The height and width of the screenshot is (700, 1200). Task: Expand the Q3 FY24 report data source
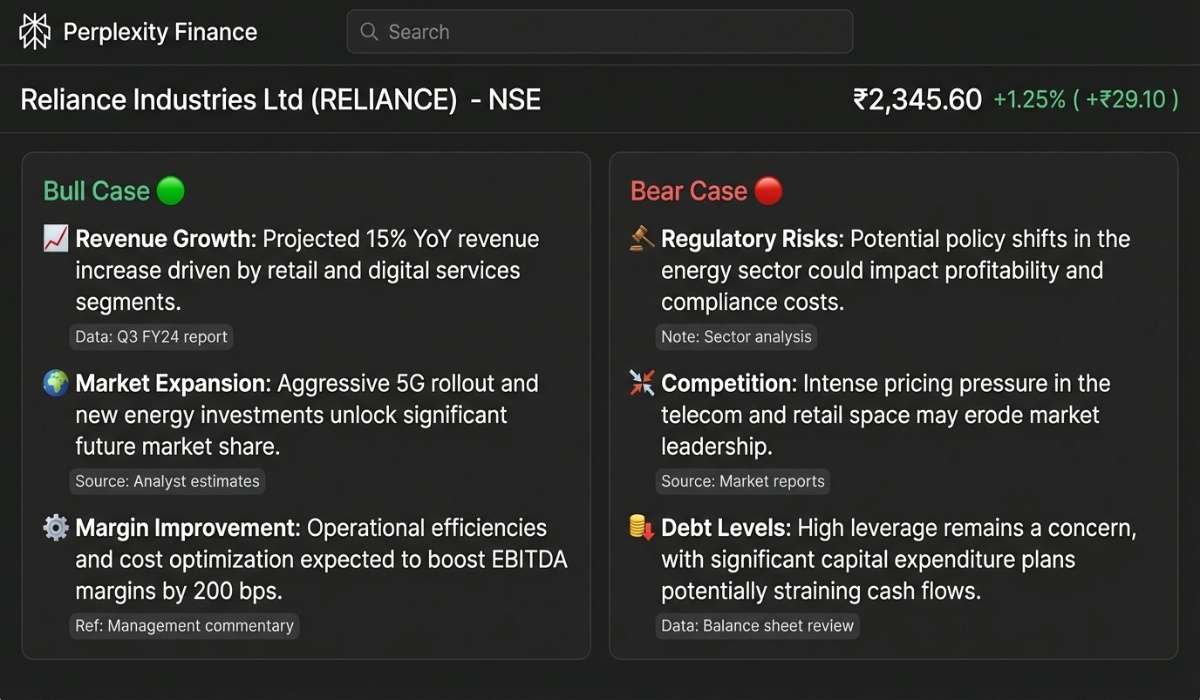150,337
